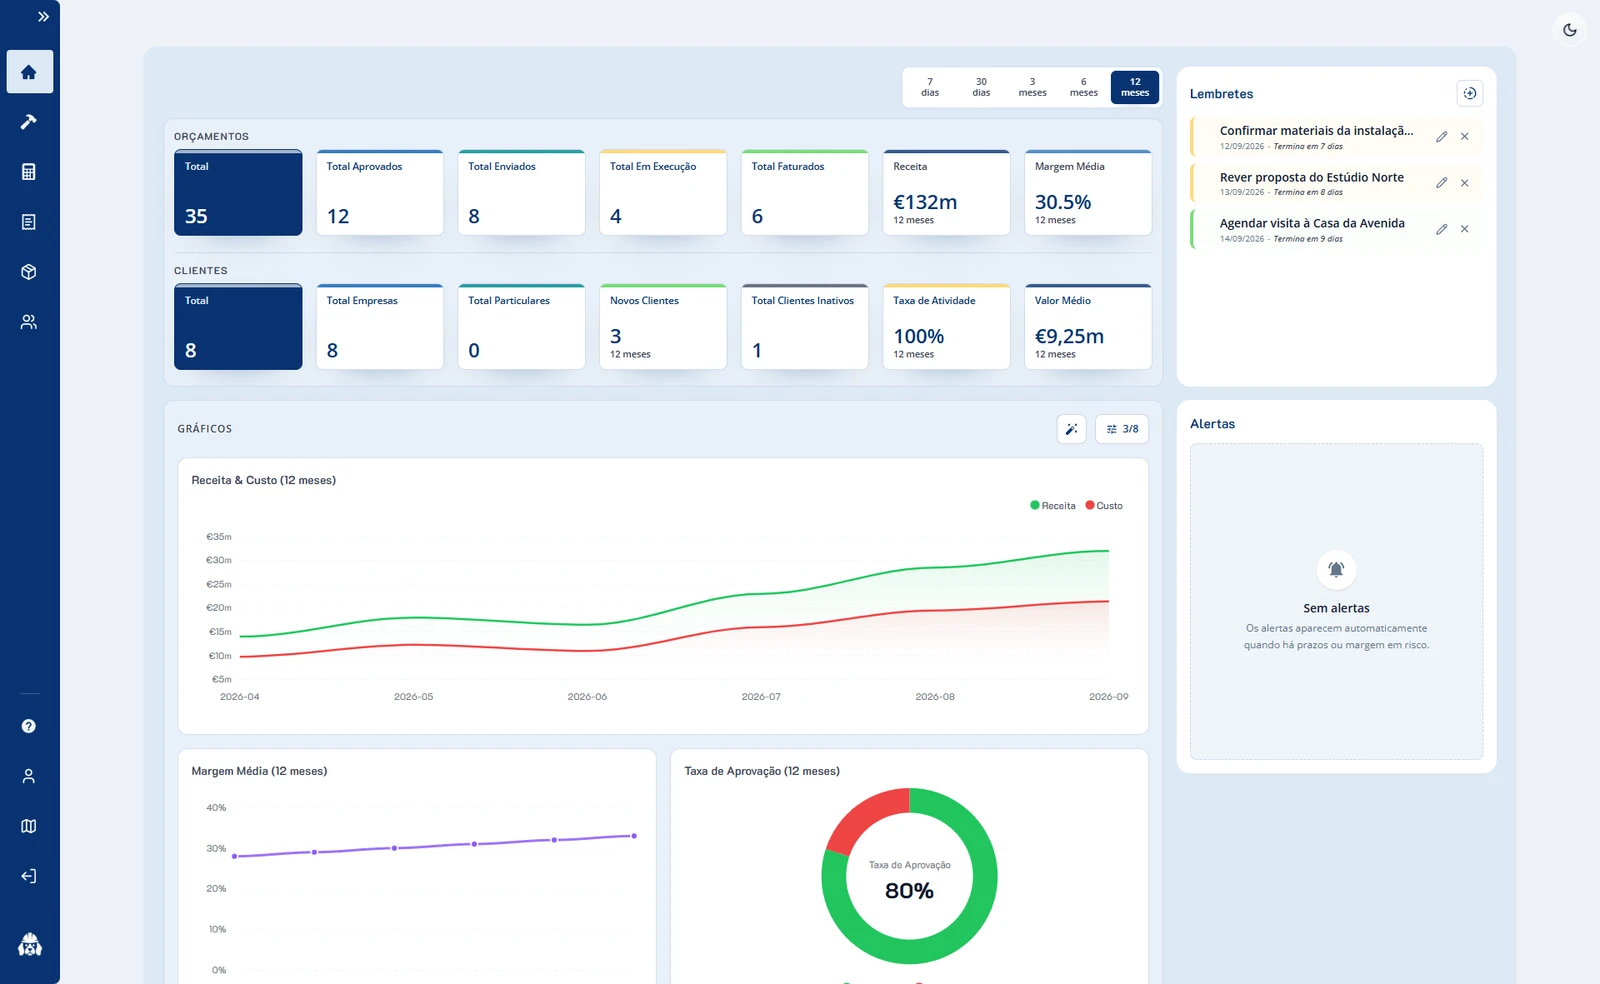Click the 2026-07 x-axis label
Image resolution: width=1600 pixels, height=984 pixels.
pyautogui.click(x=761, y=697)
